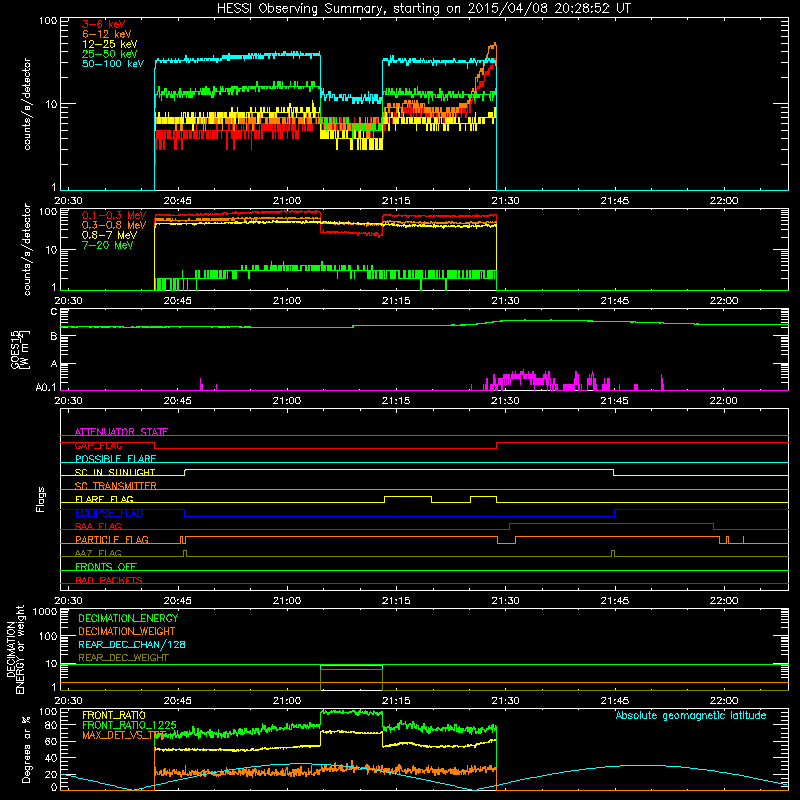Select the ATTENUATOR_STATE flag label
This screenshot has width=800, height=800.
coord(121,432)
